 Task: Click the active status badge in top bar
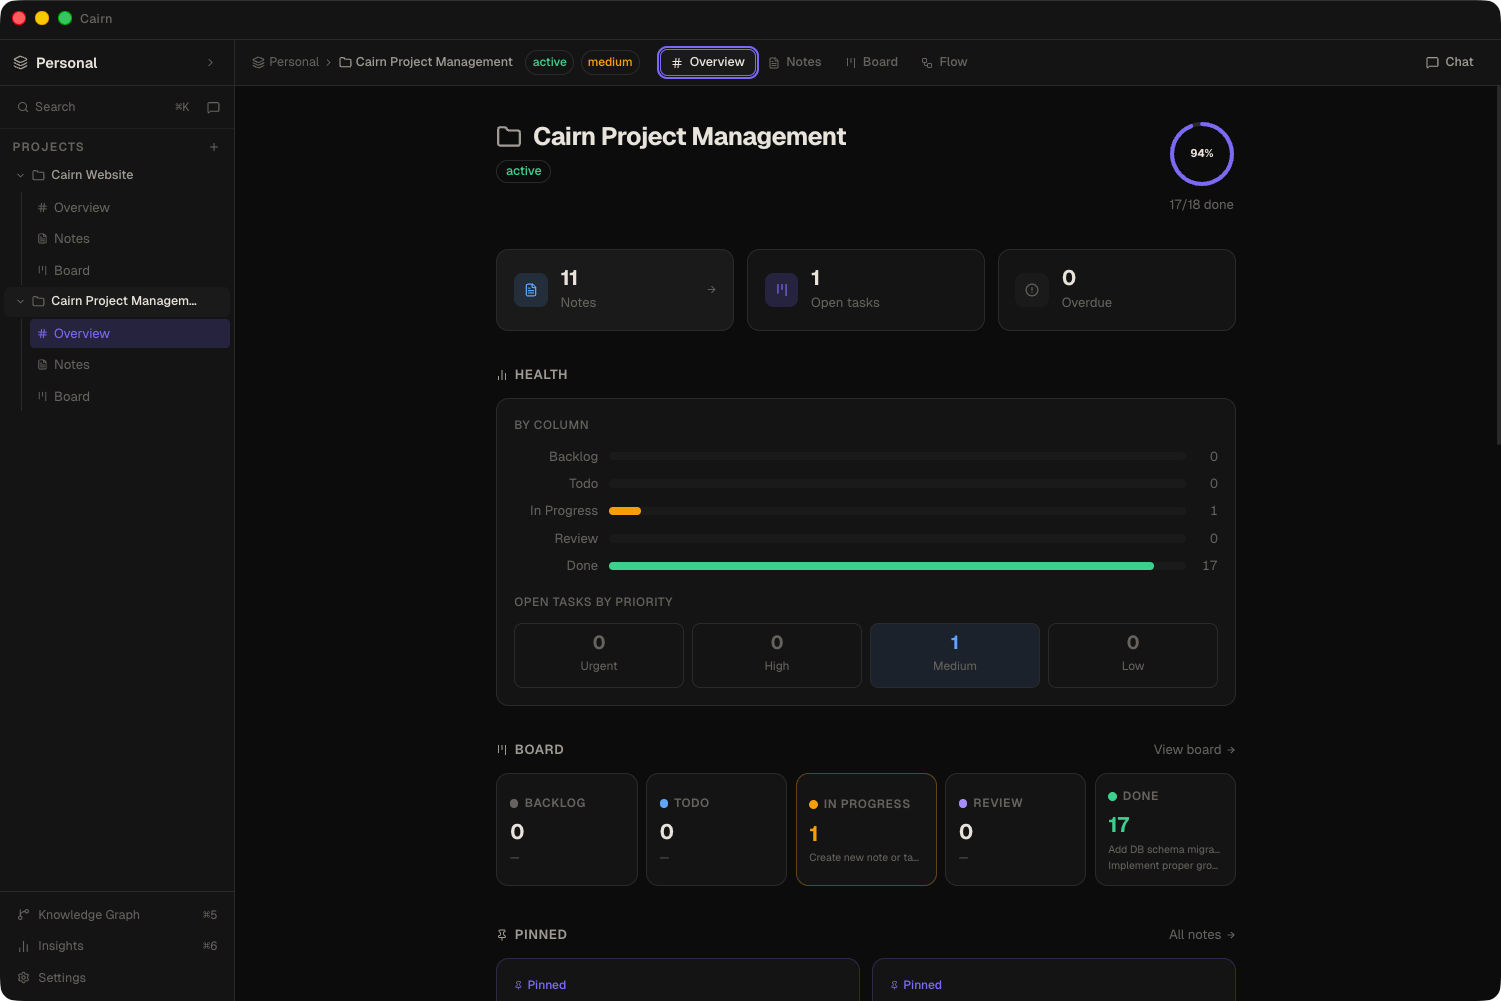pos(549,62)
